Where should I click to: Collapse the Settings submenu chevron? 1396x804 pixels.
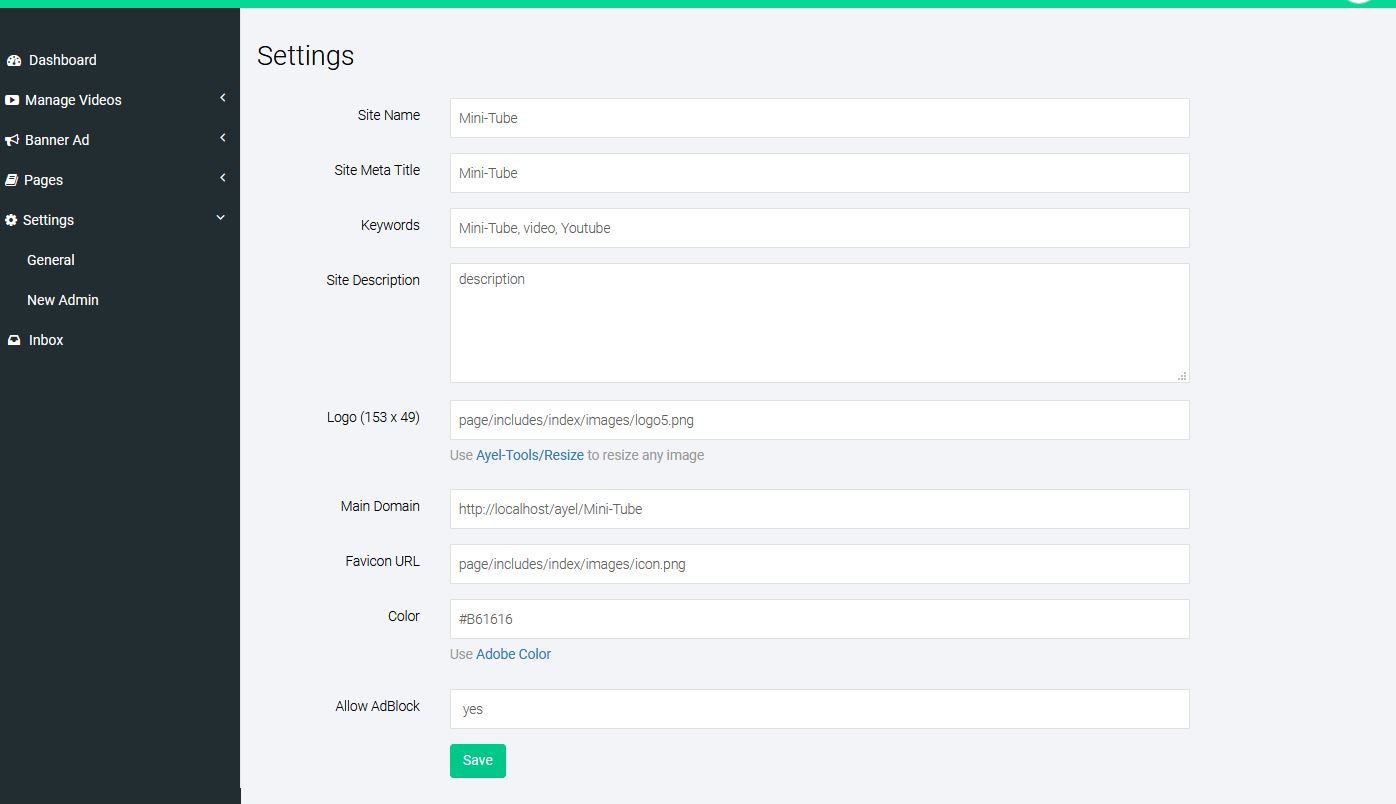click(221, 218)
